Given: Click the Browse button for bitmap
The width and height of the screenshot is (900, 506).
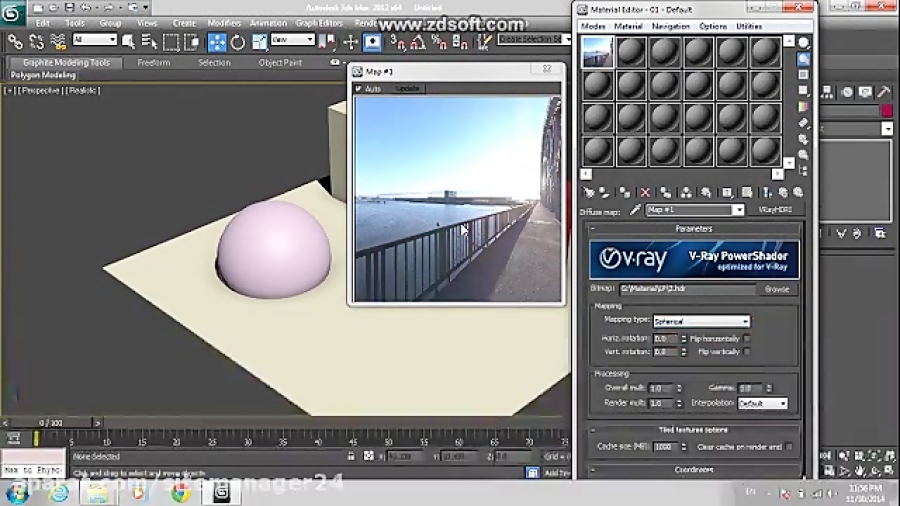Looking at the screenshot, I should [777, 289].
